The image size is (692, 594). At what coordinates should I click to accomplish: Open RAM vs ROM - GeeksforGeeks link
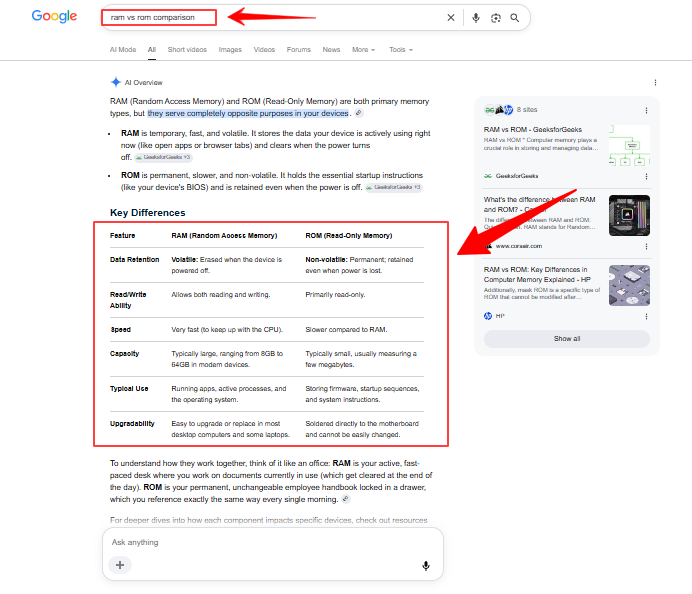tap(532, 130)
